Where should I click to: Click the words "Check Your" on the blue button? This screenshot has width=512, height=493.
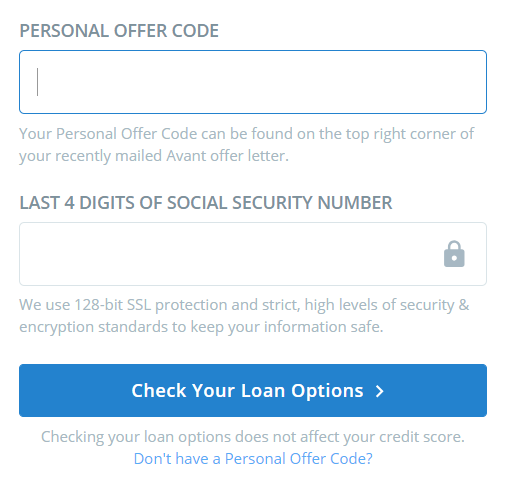tap(183, 391)
